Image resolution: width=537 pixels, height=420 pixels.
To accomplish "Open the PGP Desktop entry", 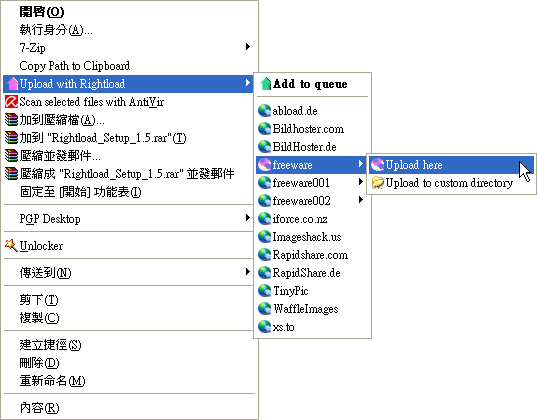I will click(x=129, y=219).
